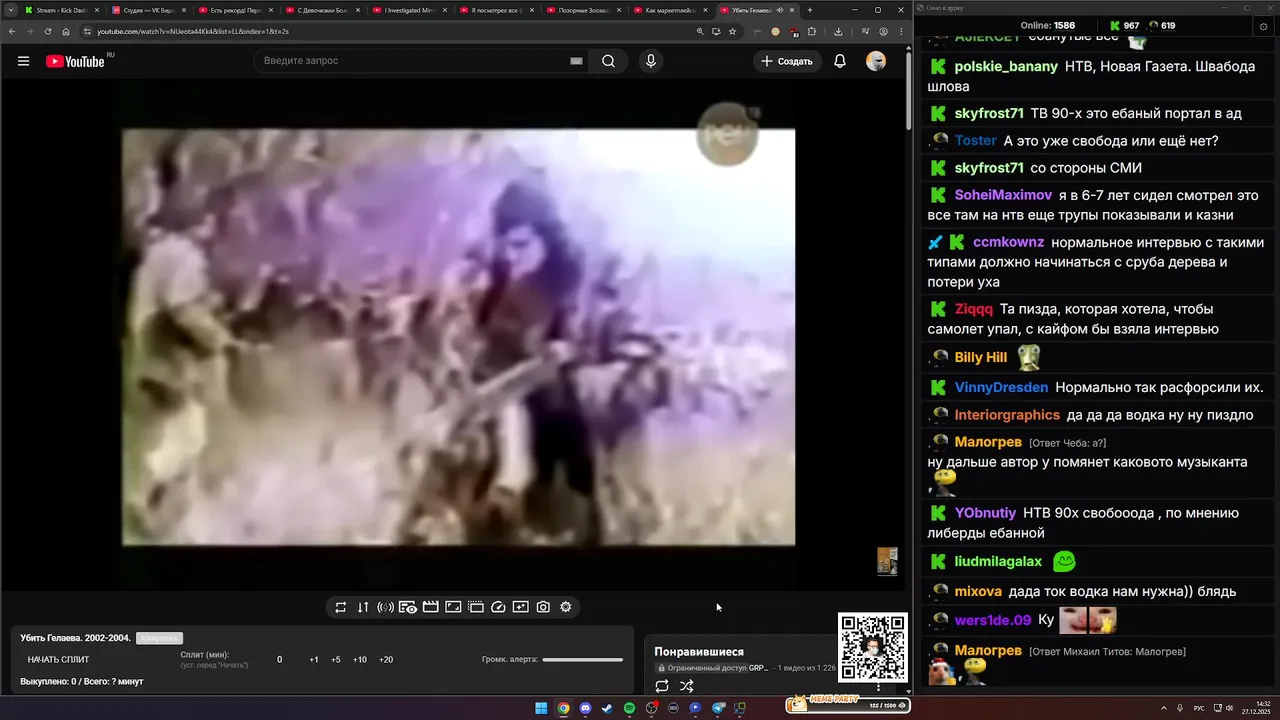
Task: Open Chrome from the taskbar
Action: pyautogui.click(x=563, y=708)
